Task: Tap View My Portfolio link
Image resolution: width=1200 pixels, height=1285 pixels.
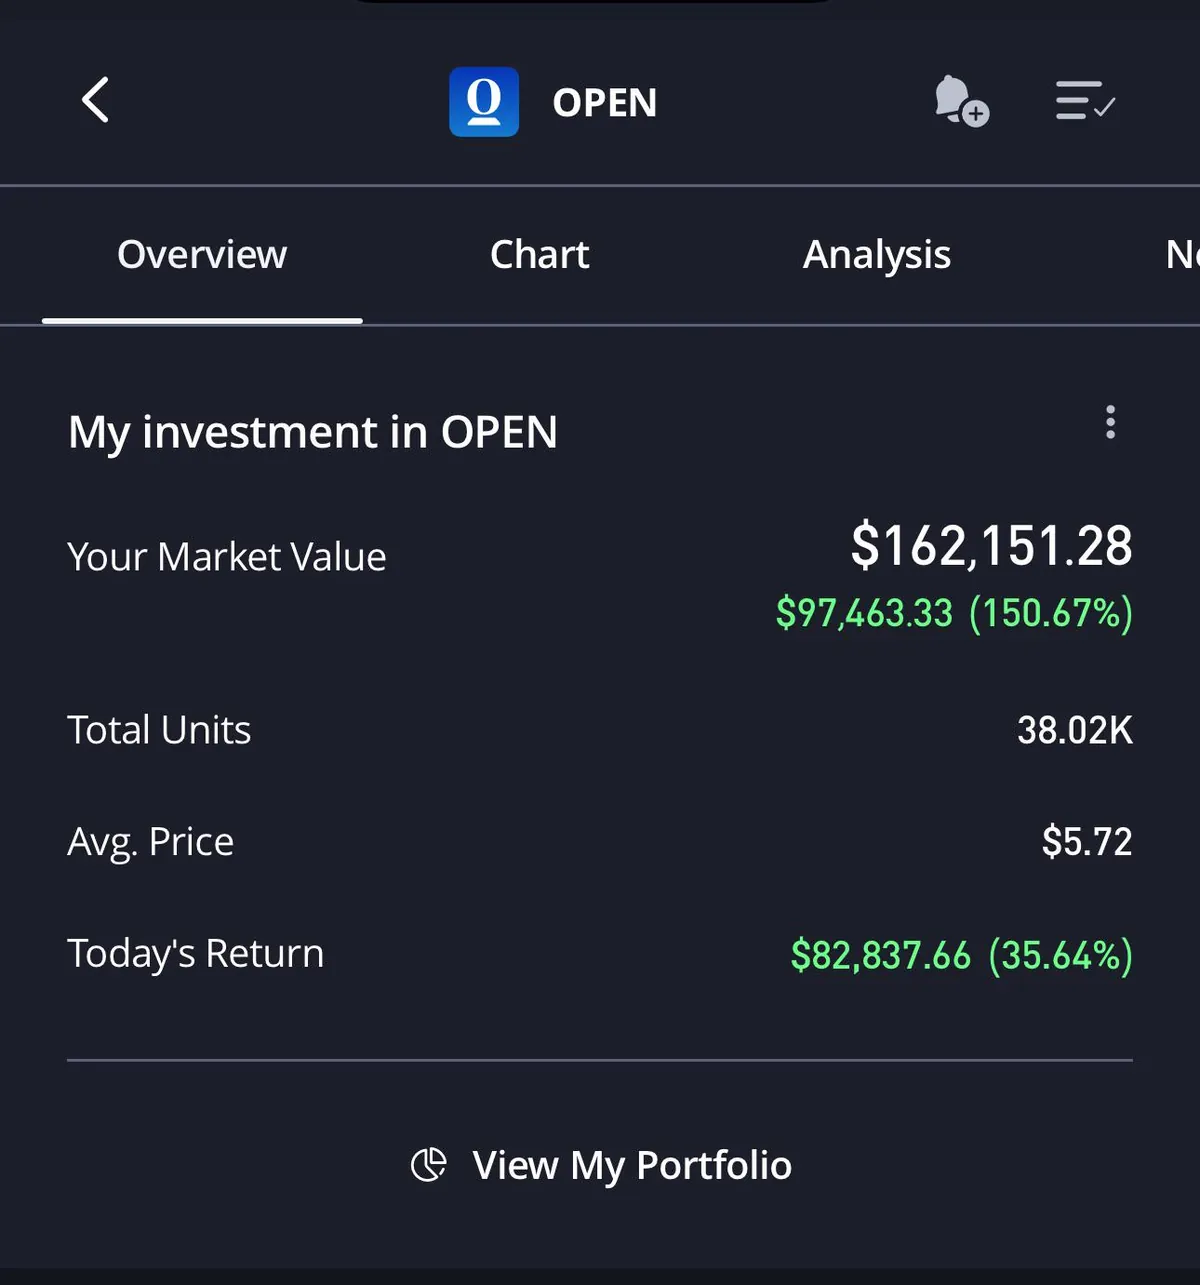Action: point(631,1165)
